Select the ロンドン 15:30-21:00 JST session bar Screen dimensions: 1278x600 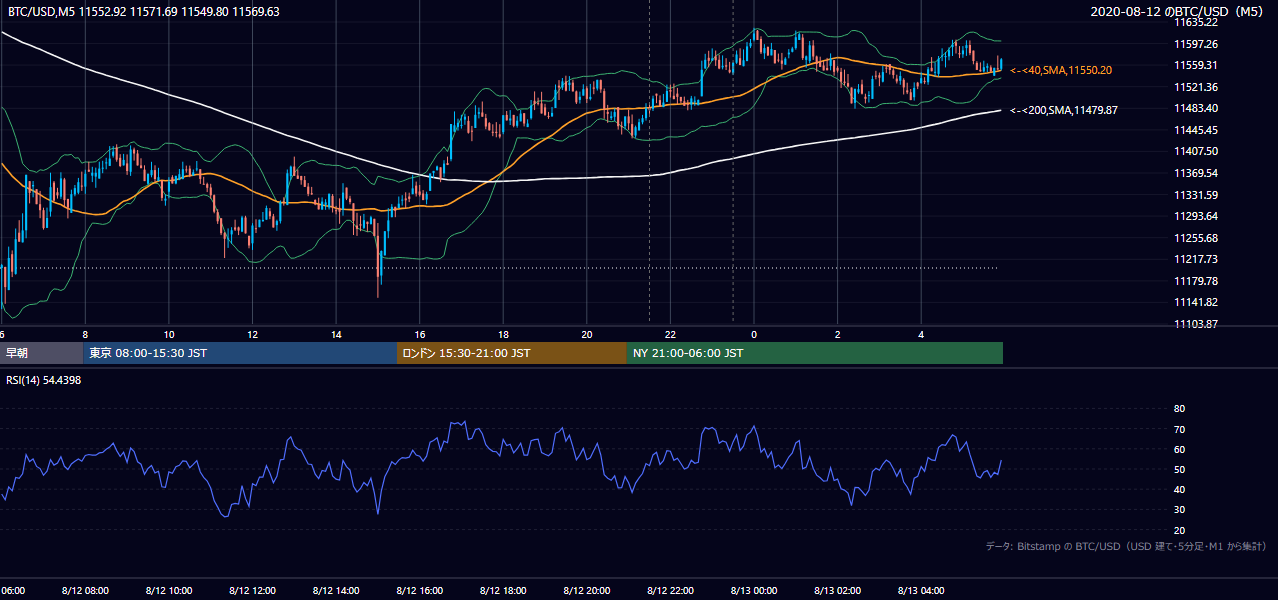[512, 353]
